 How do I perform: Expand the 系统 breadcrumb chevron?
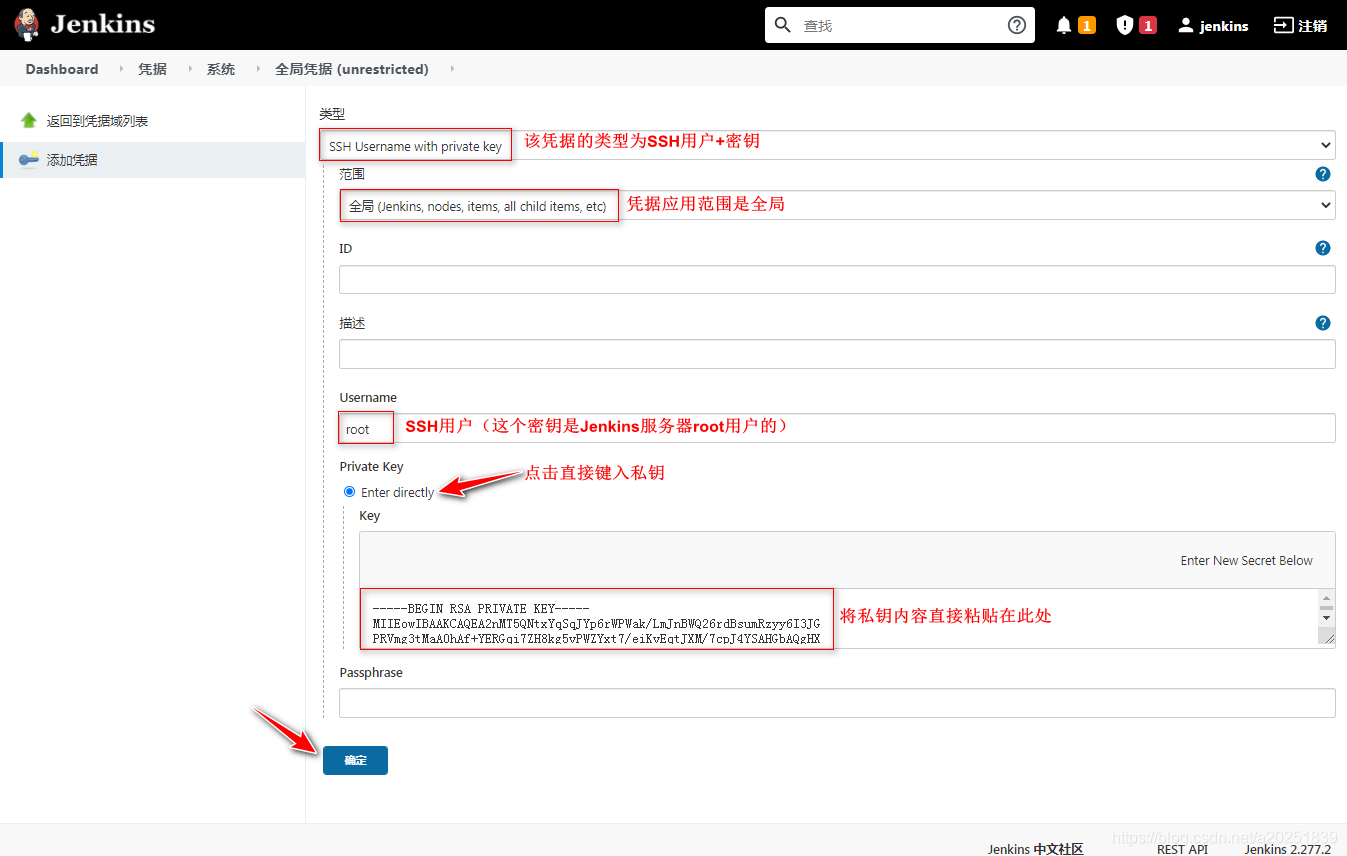[257, 69]
